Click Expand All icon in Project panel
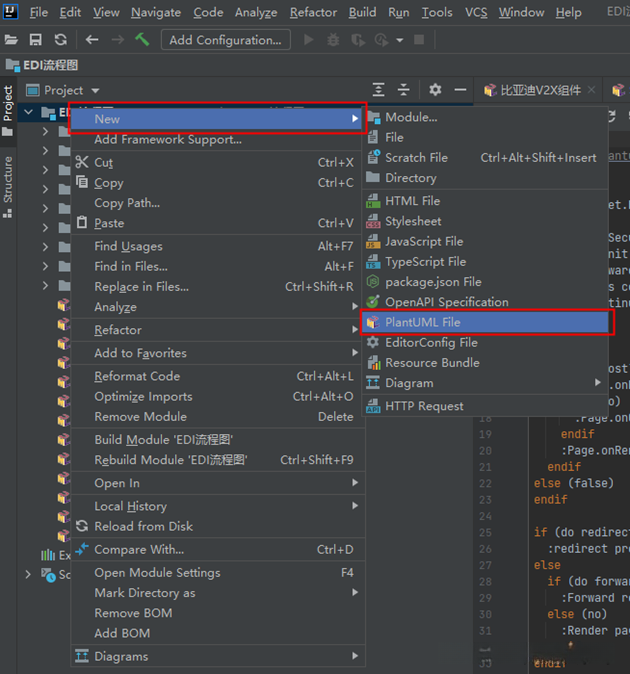Image resolution: width=630 pixels, height=674 pixels. pos(378,90)
